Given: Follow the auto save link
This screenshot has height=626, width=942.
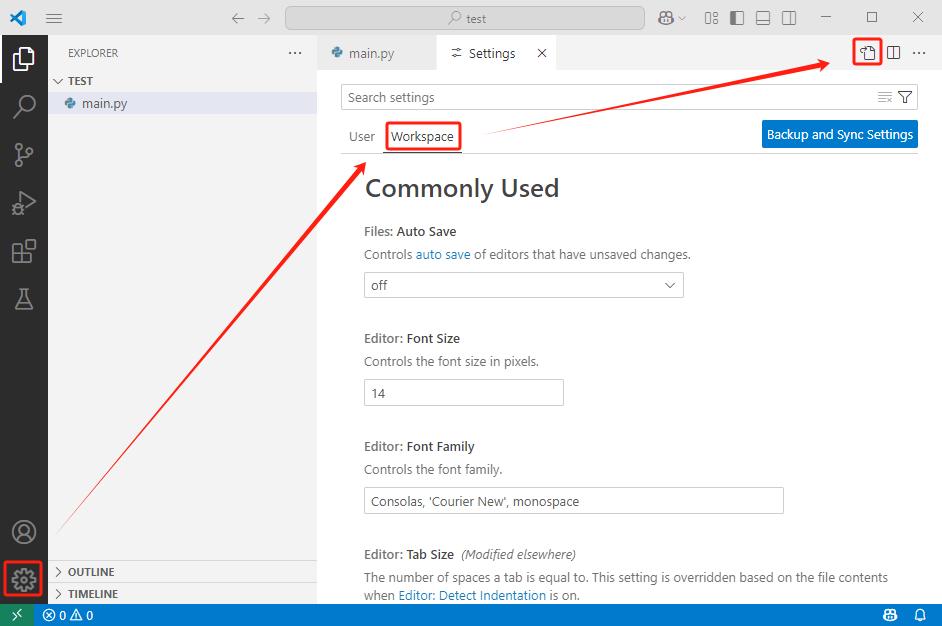Looking at the screenshot, I should tap(443, 255).
